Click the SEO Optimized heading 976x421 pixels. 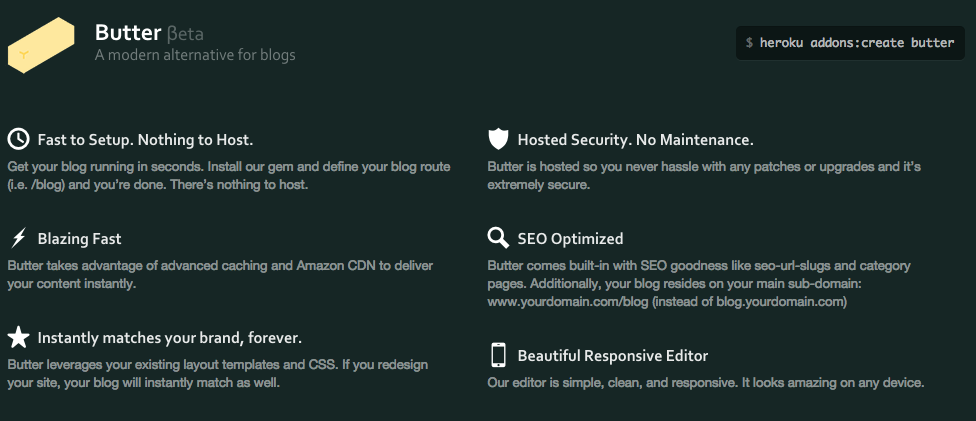tap(570, 239)
